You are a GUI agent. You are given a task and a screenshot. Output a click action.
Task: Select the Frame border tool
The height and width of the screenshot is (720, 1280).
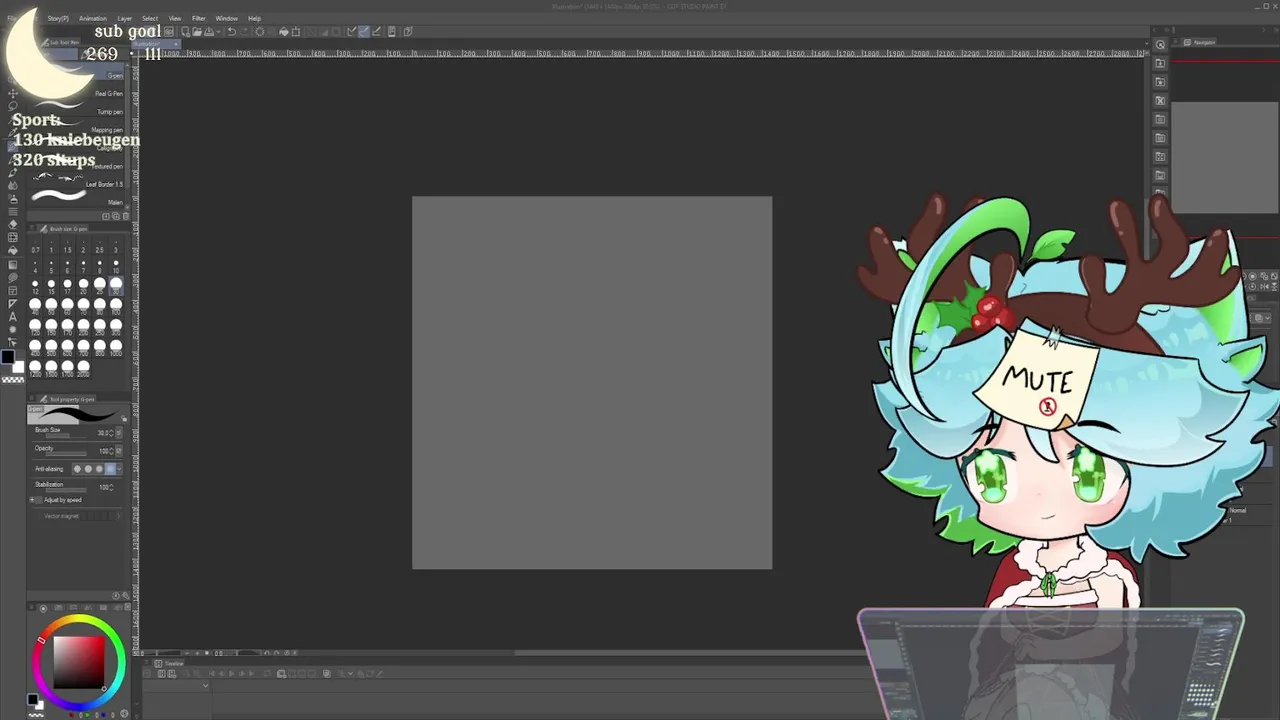(12, 290)
